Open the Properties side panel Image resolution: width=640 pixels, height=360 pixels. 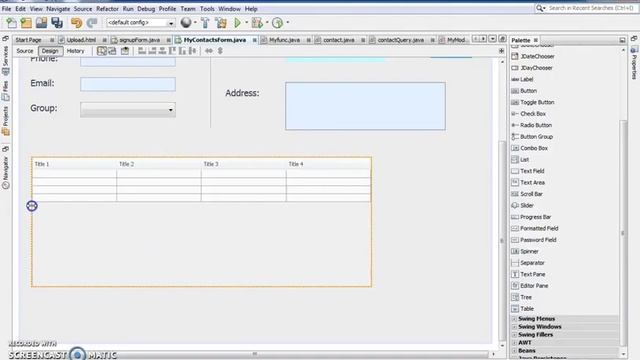point(634,63)
